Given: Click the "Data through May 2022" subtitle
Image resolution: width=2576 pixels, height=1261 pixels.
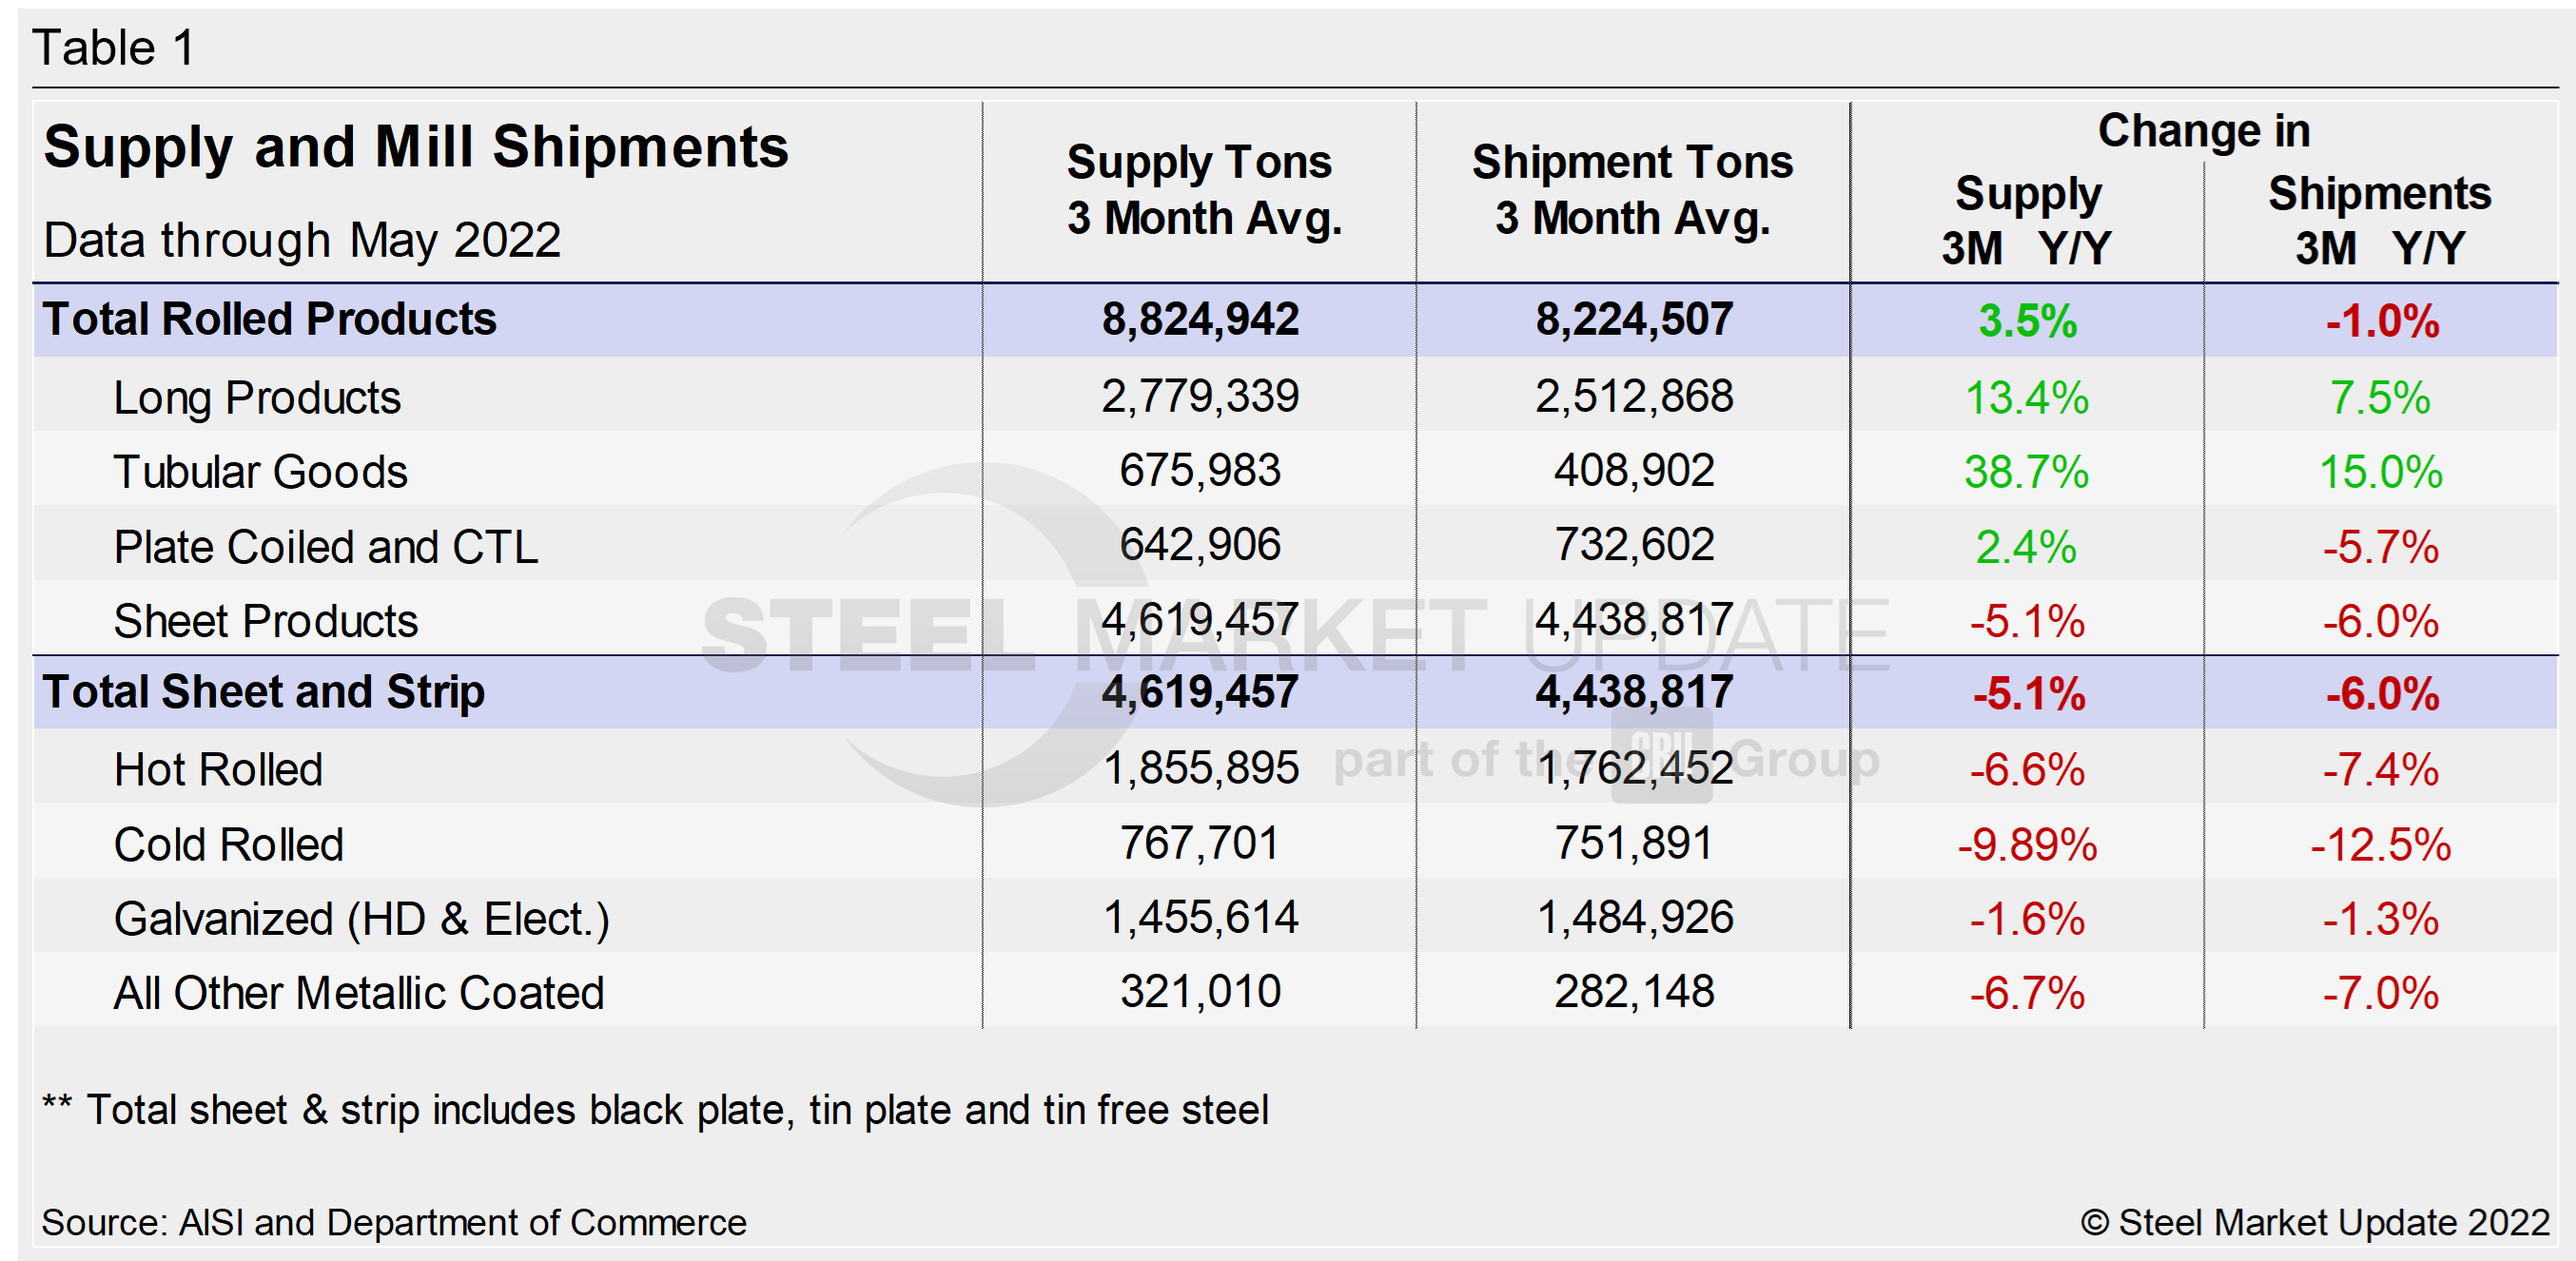Looking at the screenshot, I should [x=302, y=240].
